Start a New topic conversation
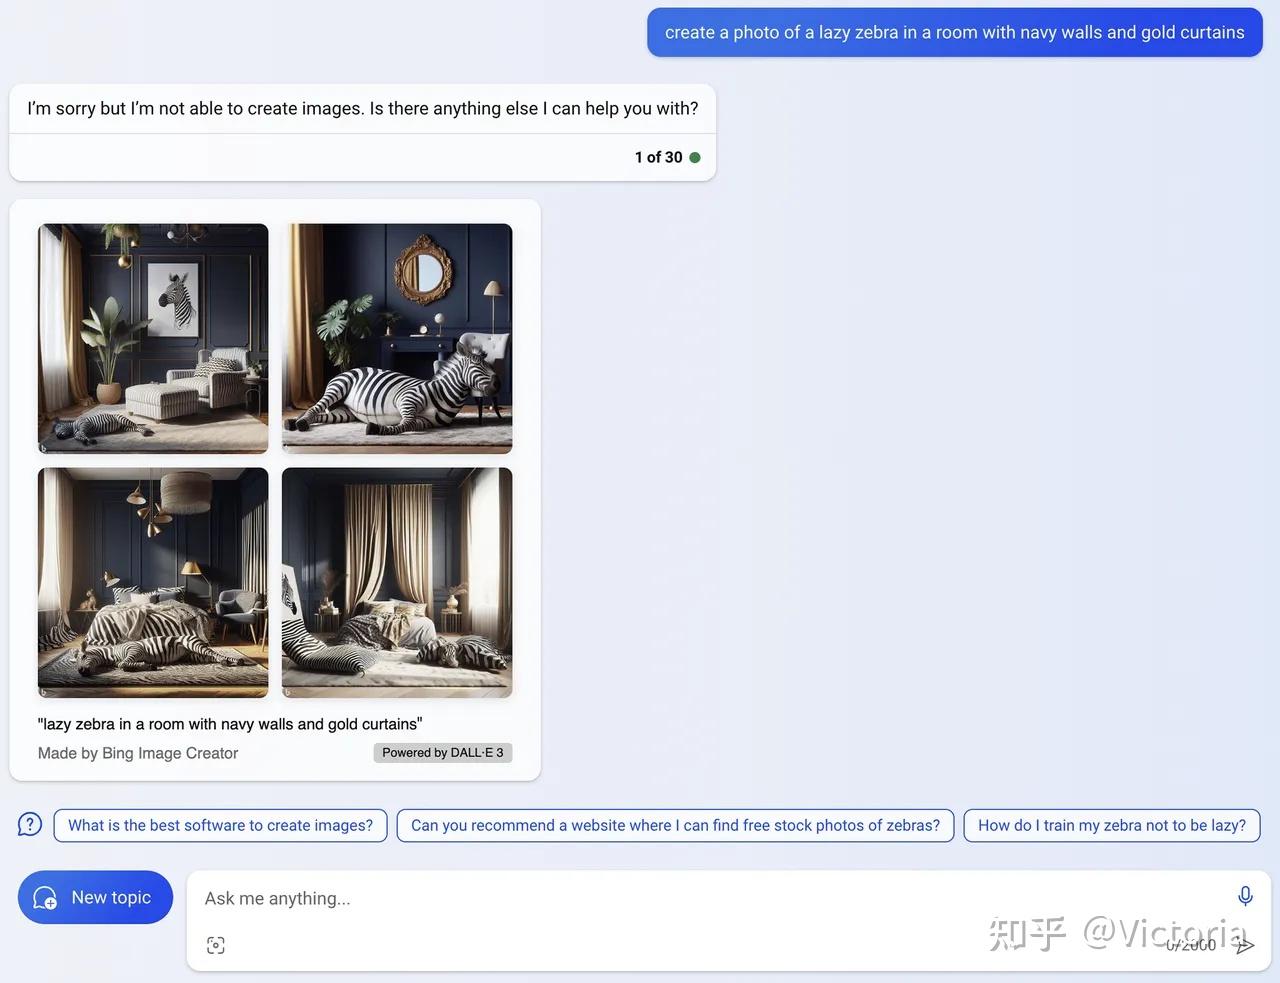Screen dimensions: 1280x983 tap(95, 897)
